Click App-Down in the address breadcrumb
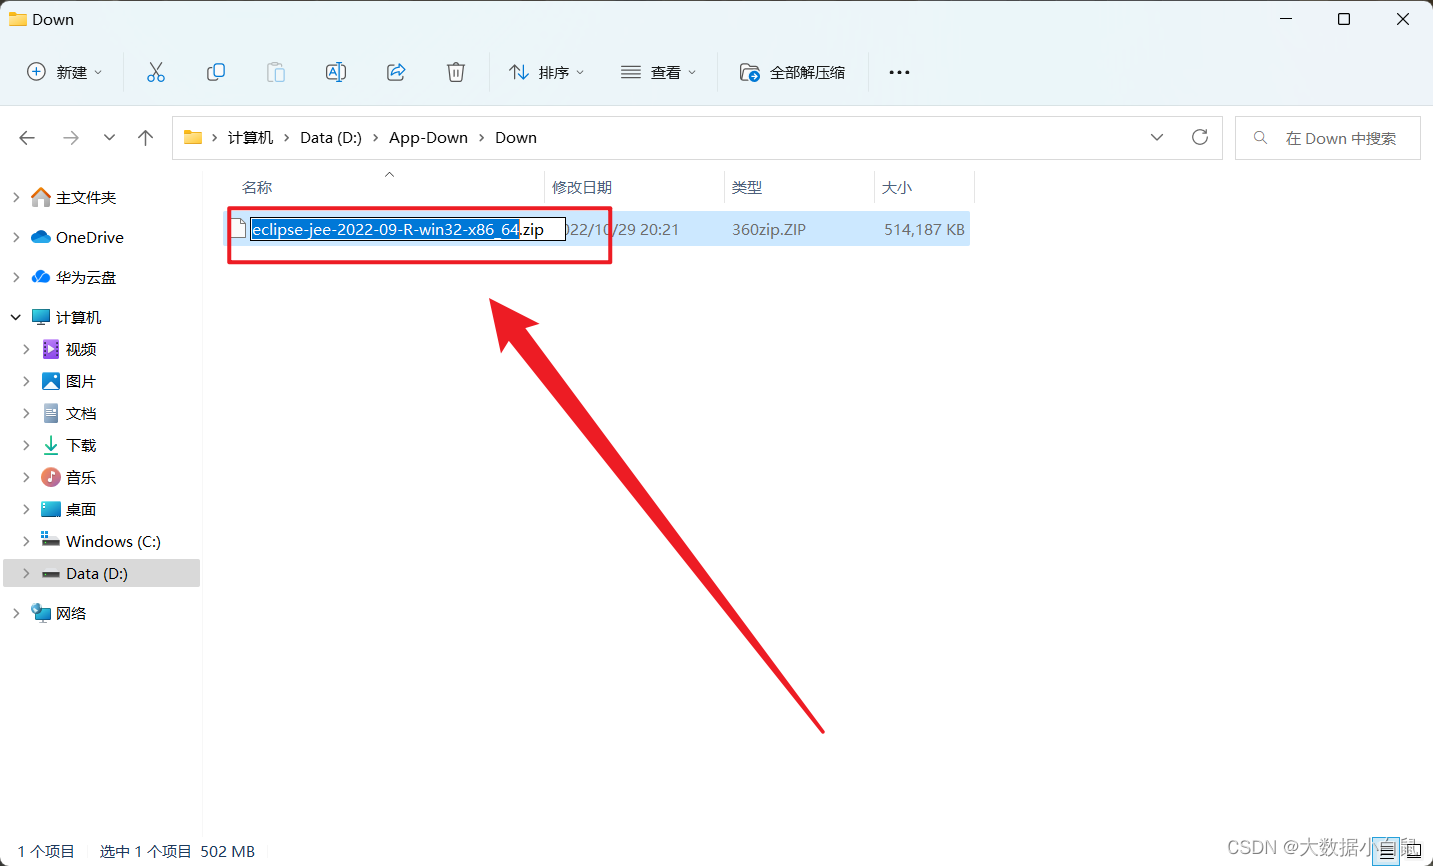The width and height of the screenshot is (1433, 866). [x=428, y=138]
